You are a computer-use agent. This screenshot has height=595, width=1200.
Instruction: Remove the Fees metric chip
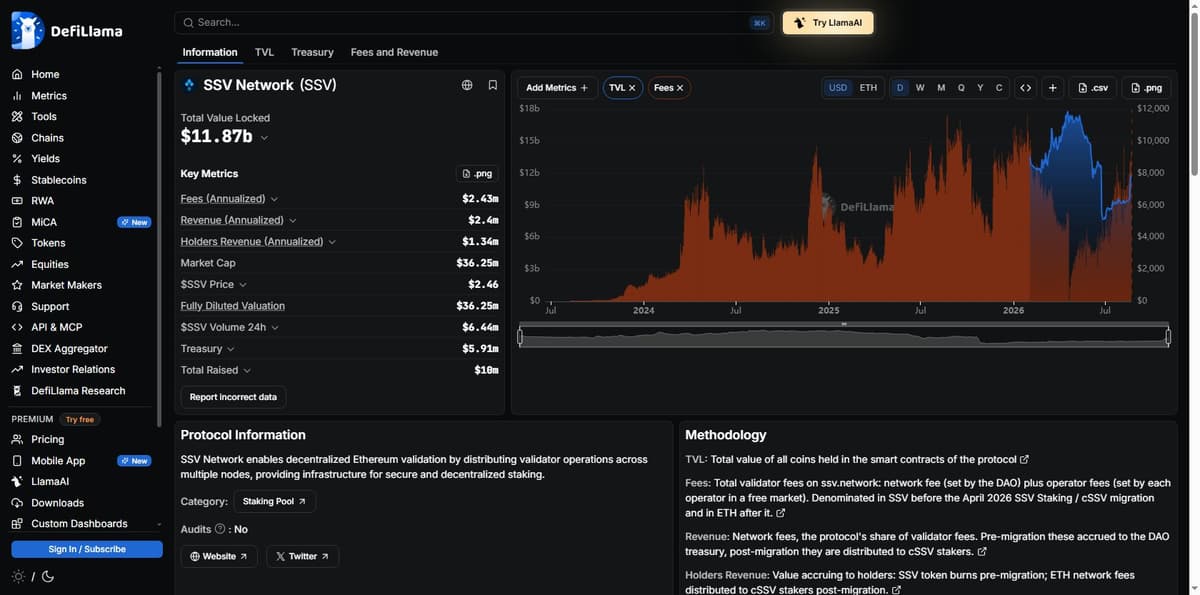680,88
